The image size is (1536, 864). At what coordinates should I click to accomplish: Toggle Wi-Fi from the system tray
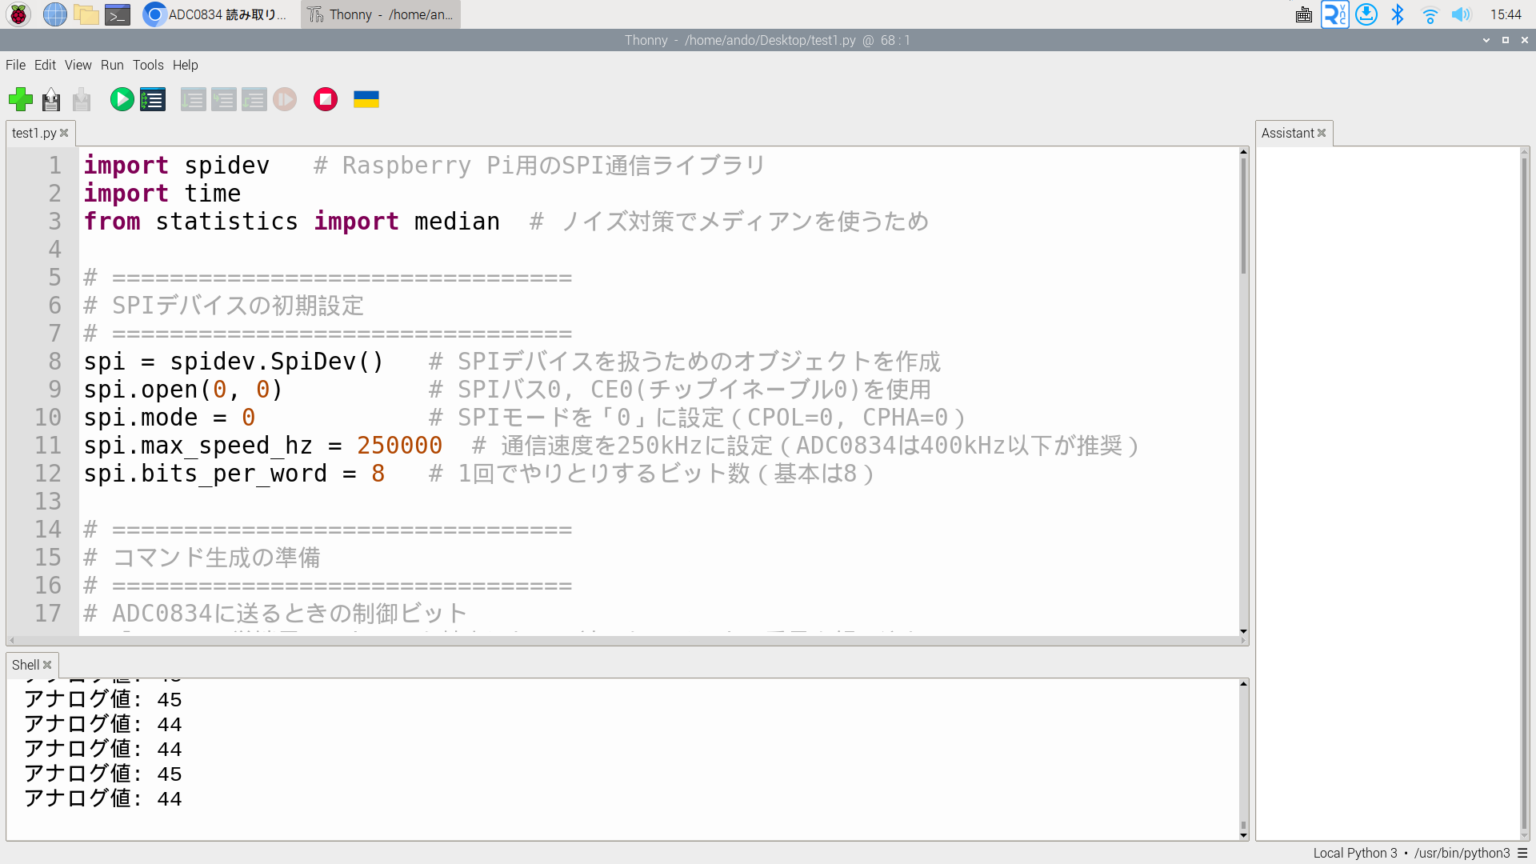(1428, 14)
